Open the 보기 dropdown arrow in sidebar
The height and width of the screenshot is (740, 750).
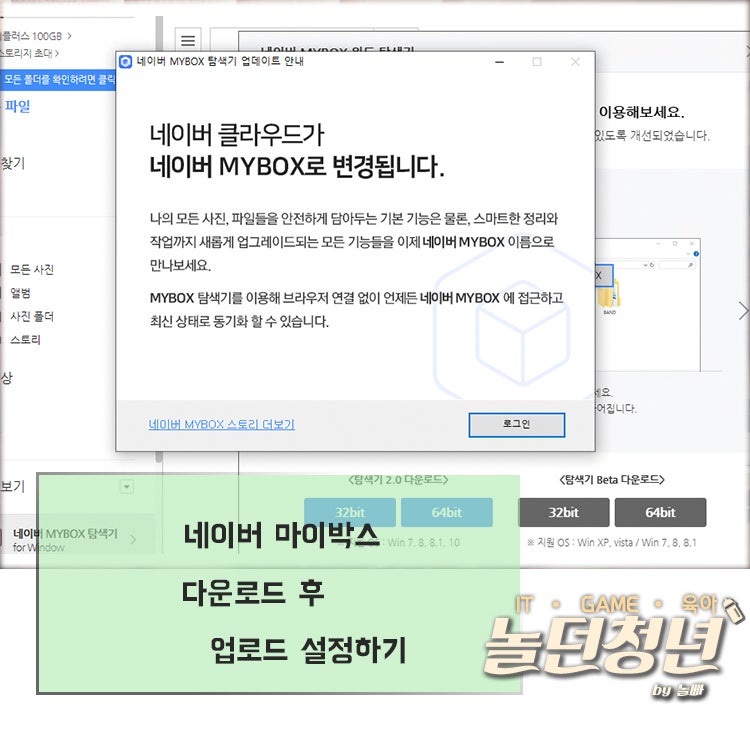click(126, 487)
